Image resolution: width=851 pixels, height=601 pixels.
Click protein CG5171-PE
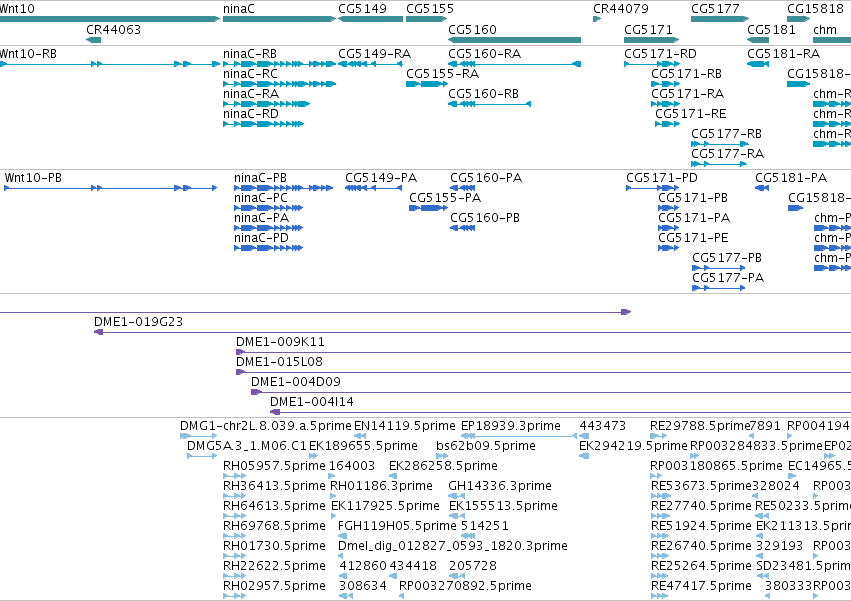coord(694,238)
